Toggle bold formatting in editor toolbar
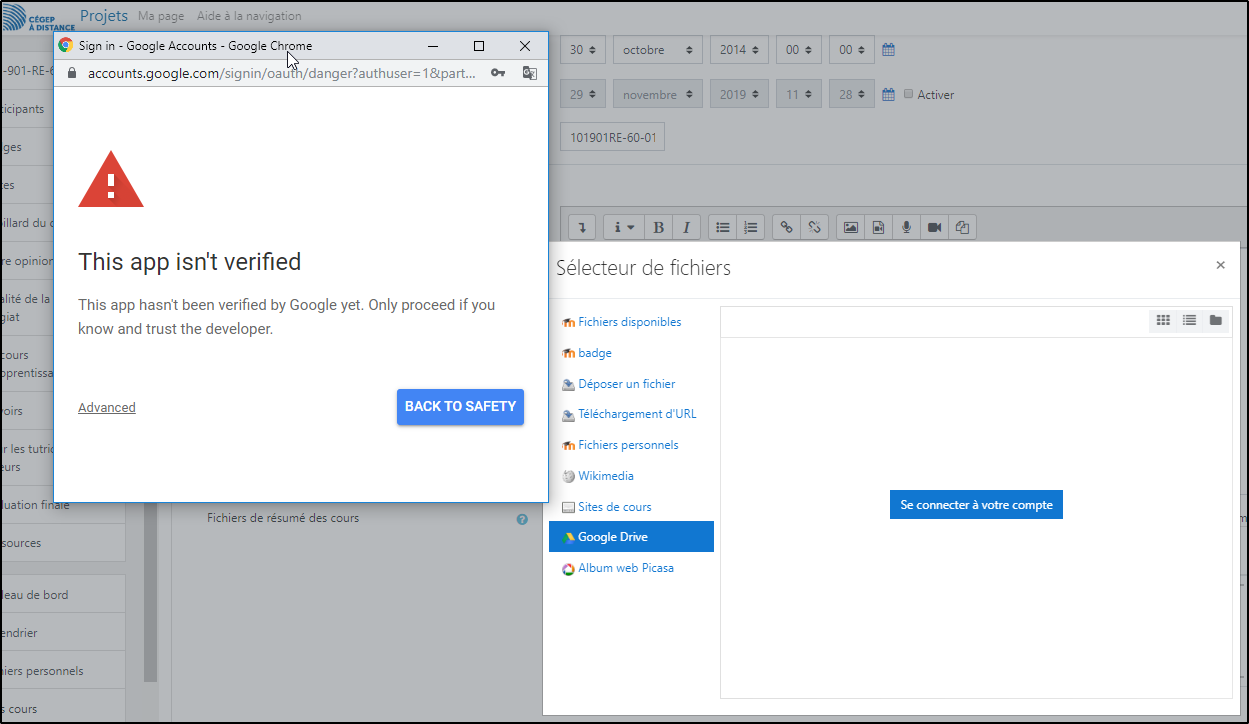Image resolution: width=1249 pixels, height=724 pixels. [x=658, y=227]
